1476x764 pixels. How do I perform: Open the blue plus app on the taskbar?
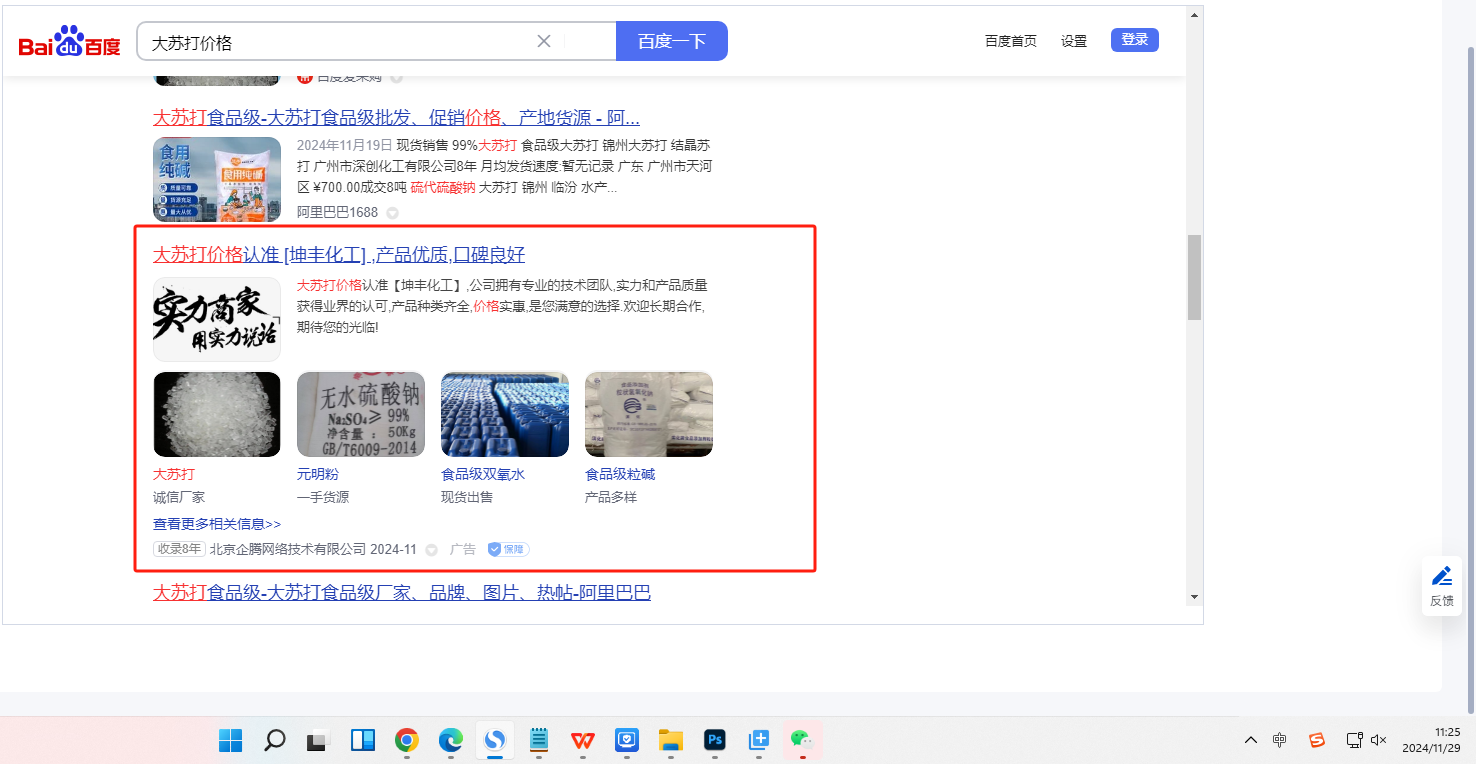point(759,740)
